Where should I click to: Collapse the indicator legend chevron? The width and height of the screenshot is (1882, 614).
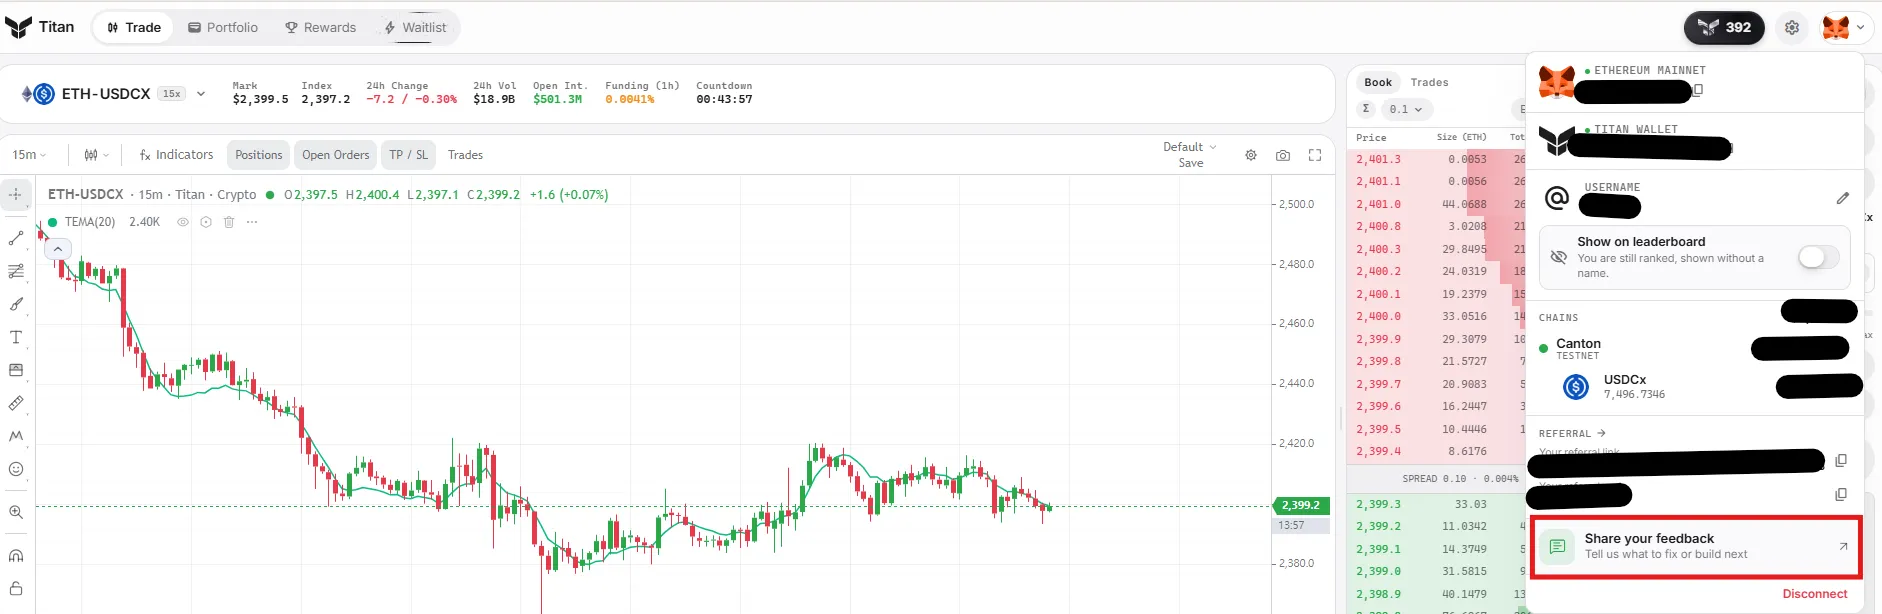58,249
